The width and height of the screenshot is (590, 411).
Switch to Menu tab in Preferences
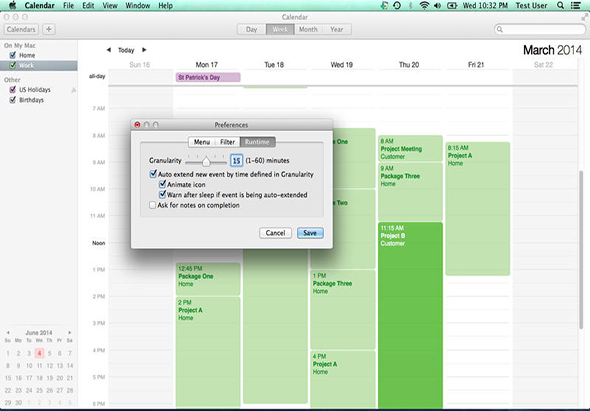[x=202, y=142]
